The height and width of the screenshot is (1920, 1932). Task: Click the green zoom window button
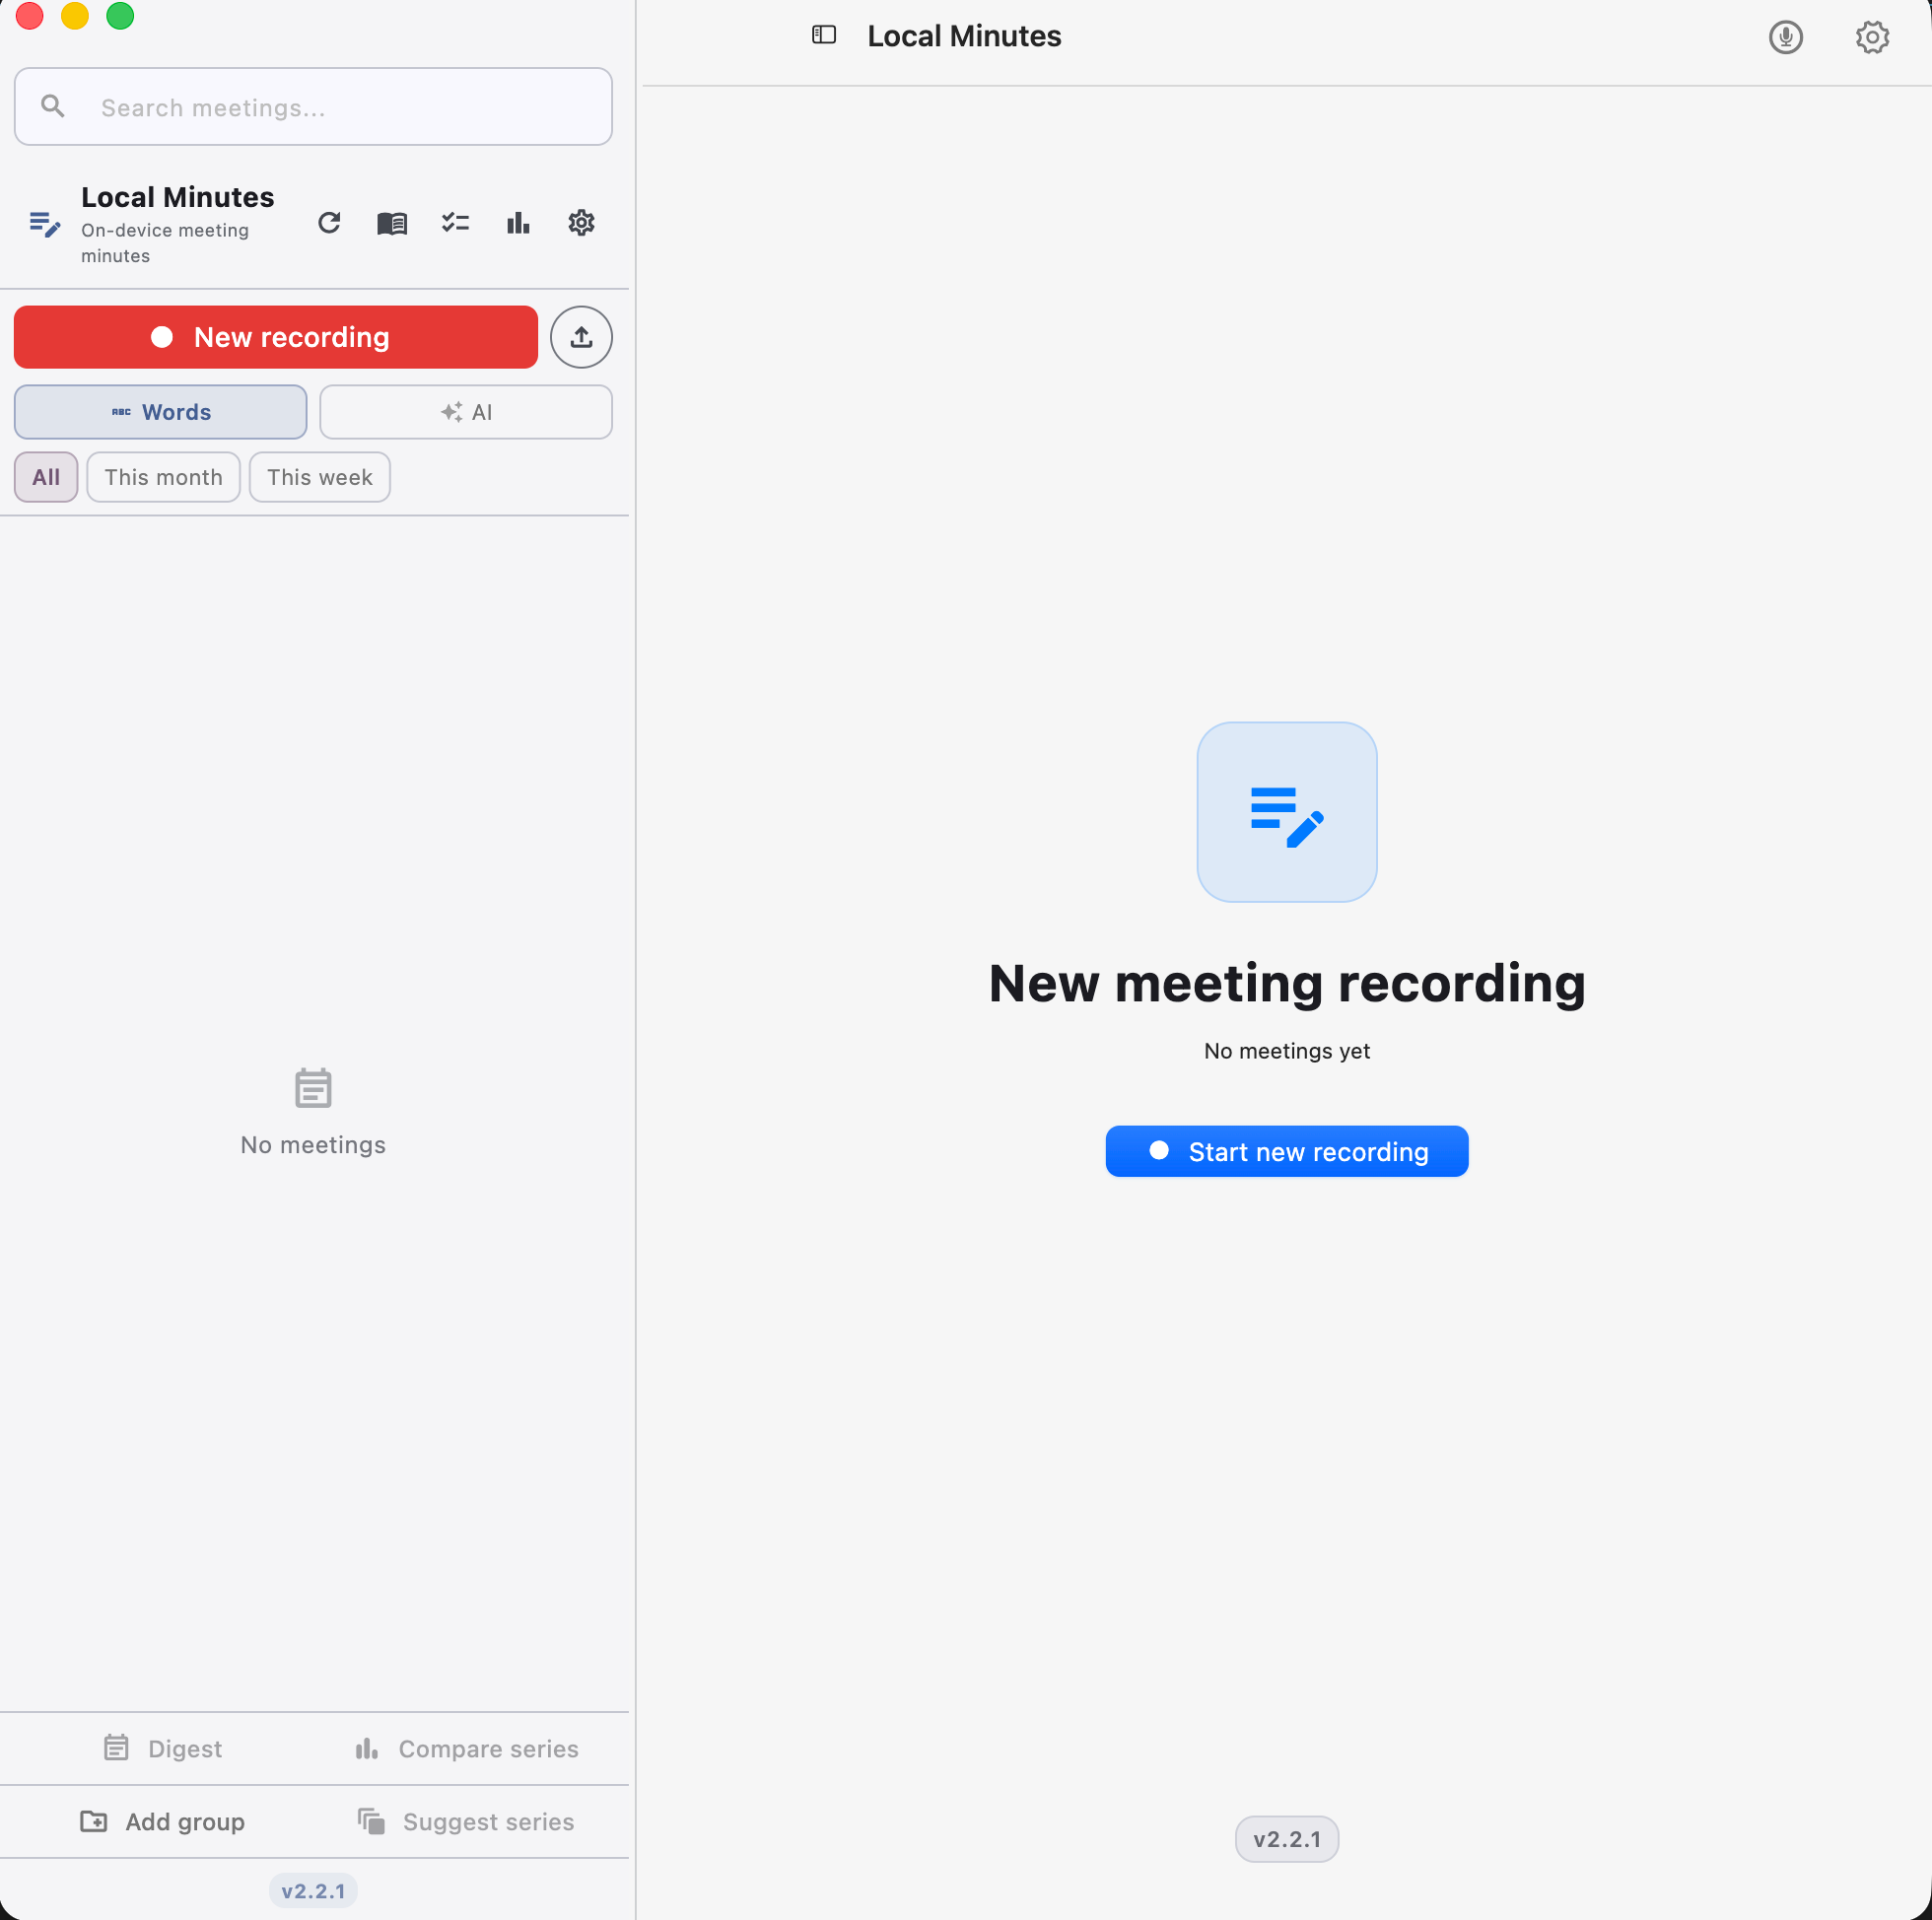120,16
